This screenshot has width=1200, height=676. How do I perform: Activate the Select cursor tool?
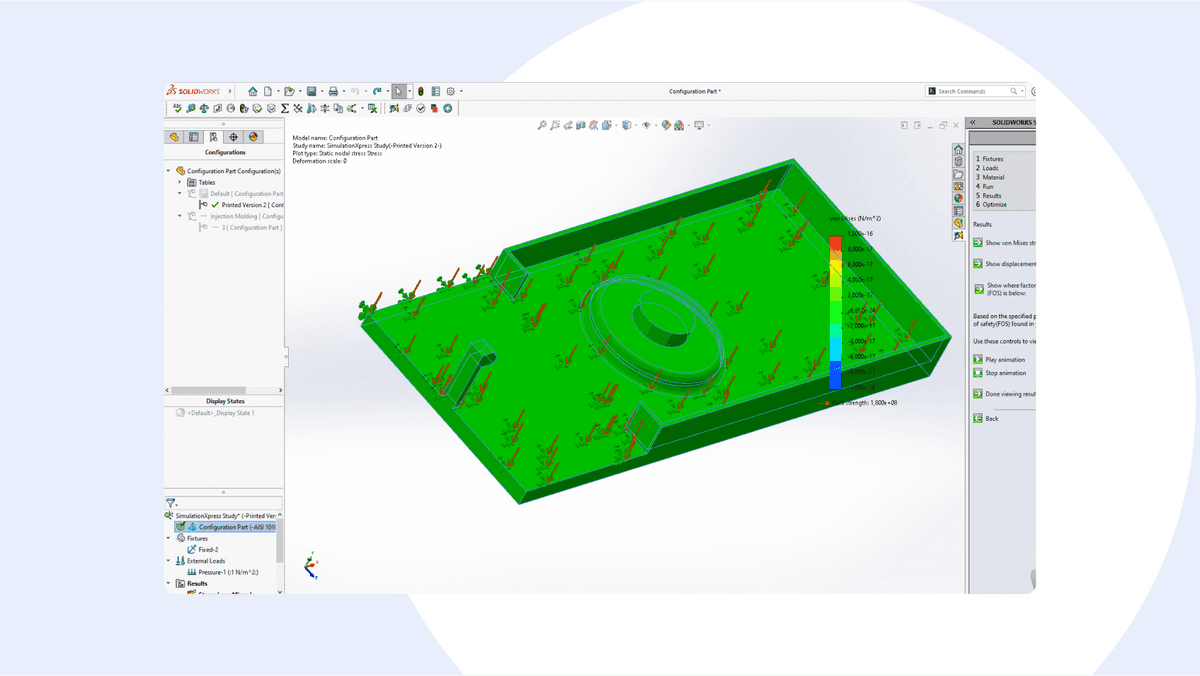click(399, 91)
